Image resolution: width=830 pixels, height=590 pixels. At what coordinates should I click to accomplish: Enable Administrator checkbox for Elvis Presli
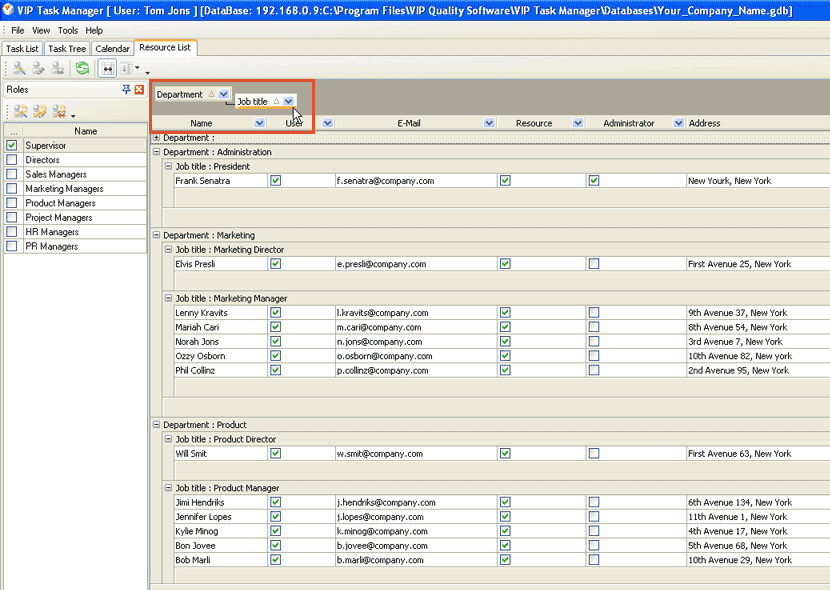click(594, 264)
